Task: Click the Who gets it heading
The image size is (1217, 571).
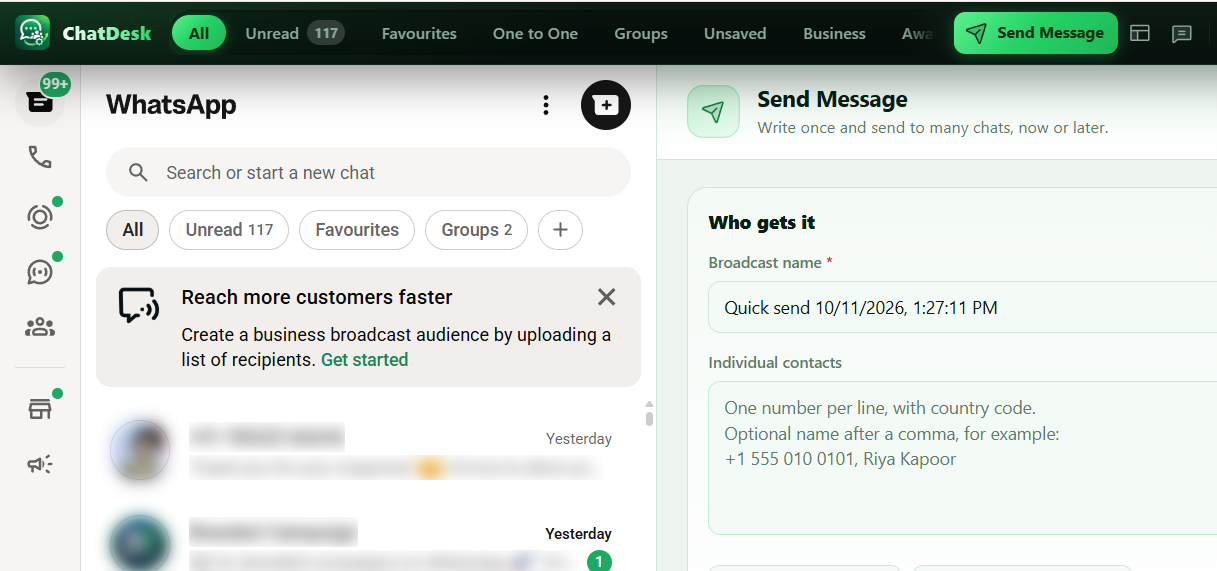Action: 762,223
